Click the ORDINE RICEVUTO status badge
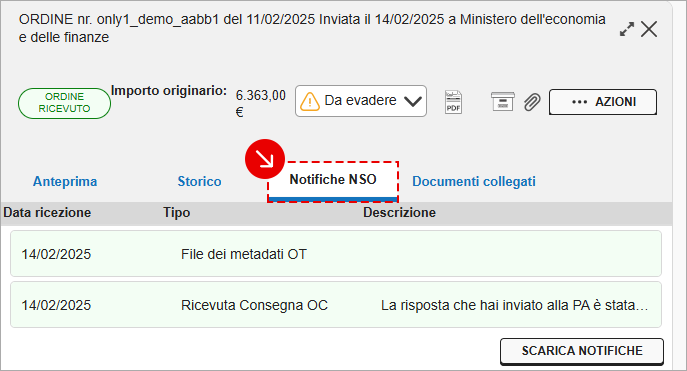 [x=64, y=103]
